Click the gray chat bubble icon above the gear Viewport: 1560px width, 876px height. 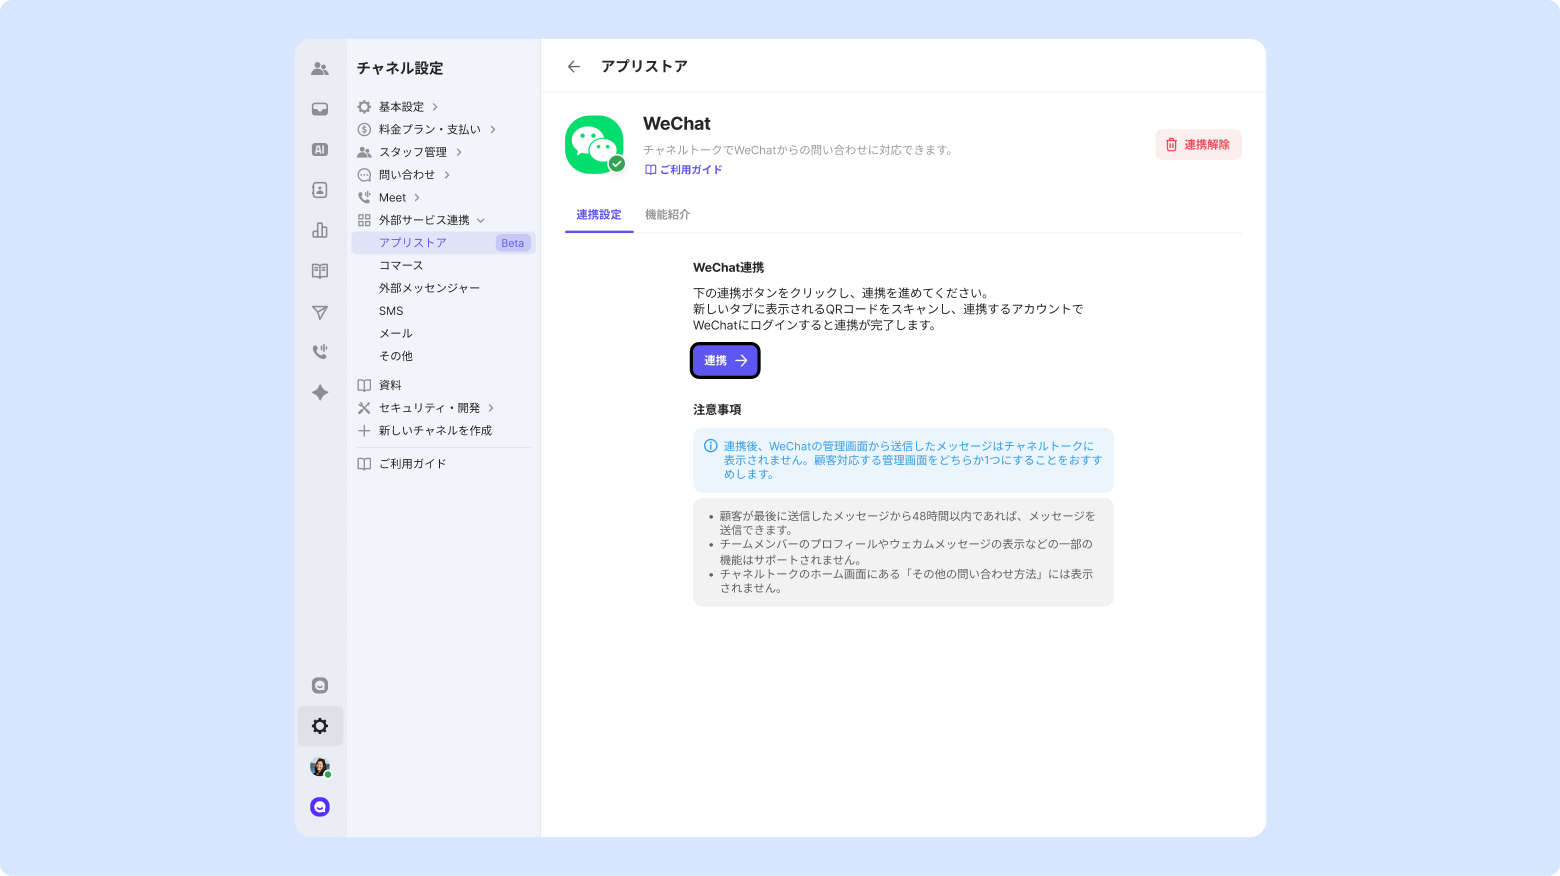(x=320, y=685)
